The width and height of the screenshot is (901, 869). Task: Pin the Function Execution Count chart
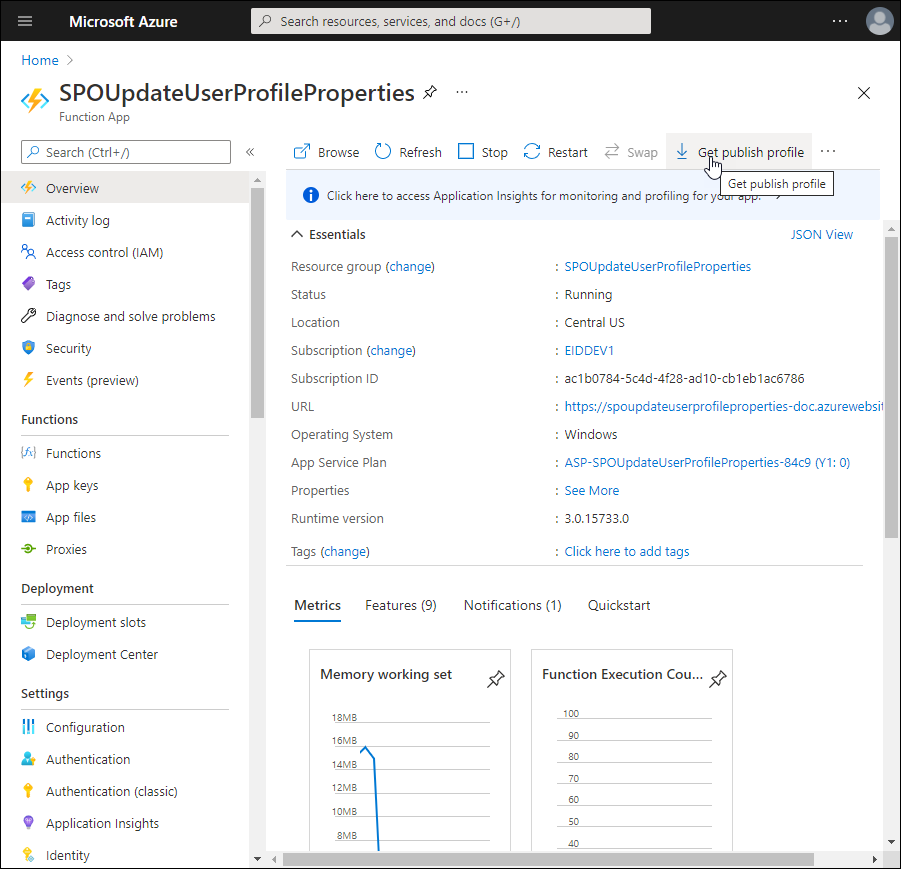pyautogui.click(x=717, y=680)
